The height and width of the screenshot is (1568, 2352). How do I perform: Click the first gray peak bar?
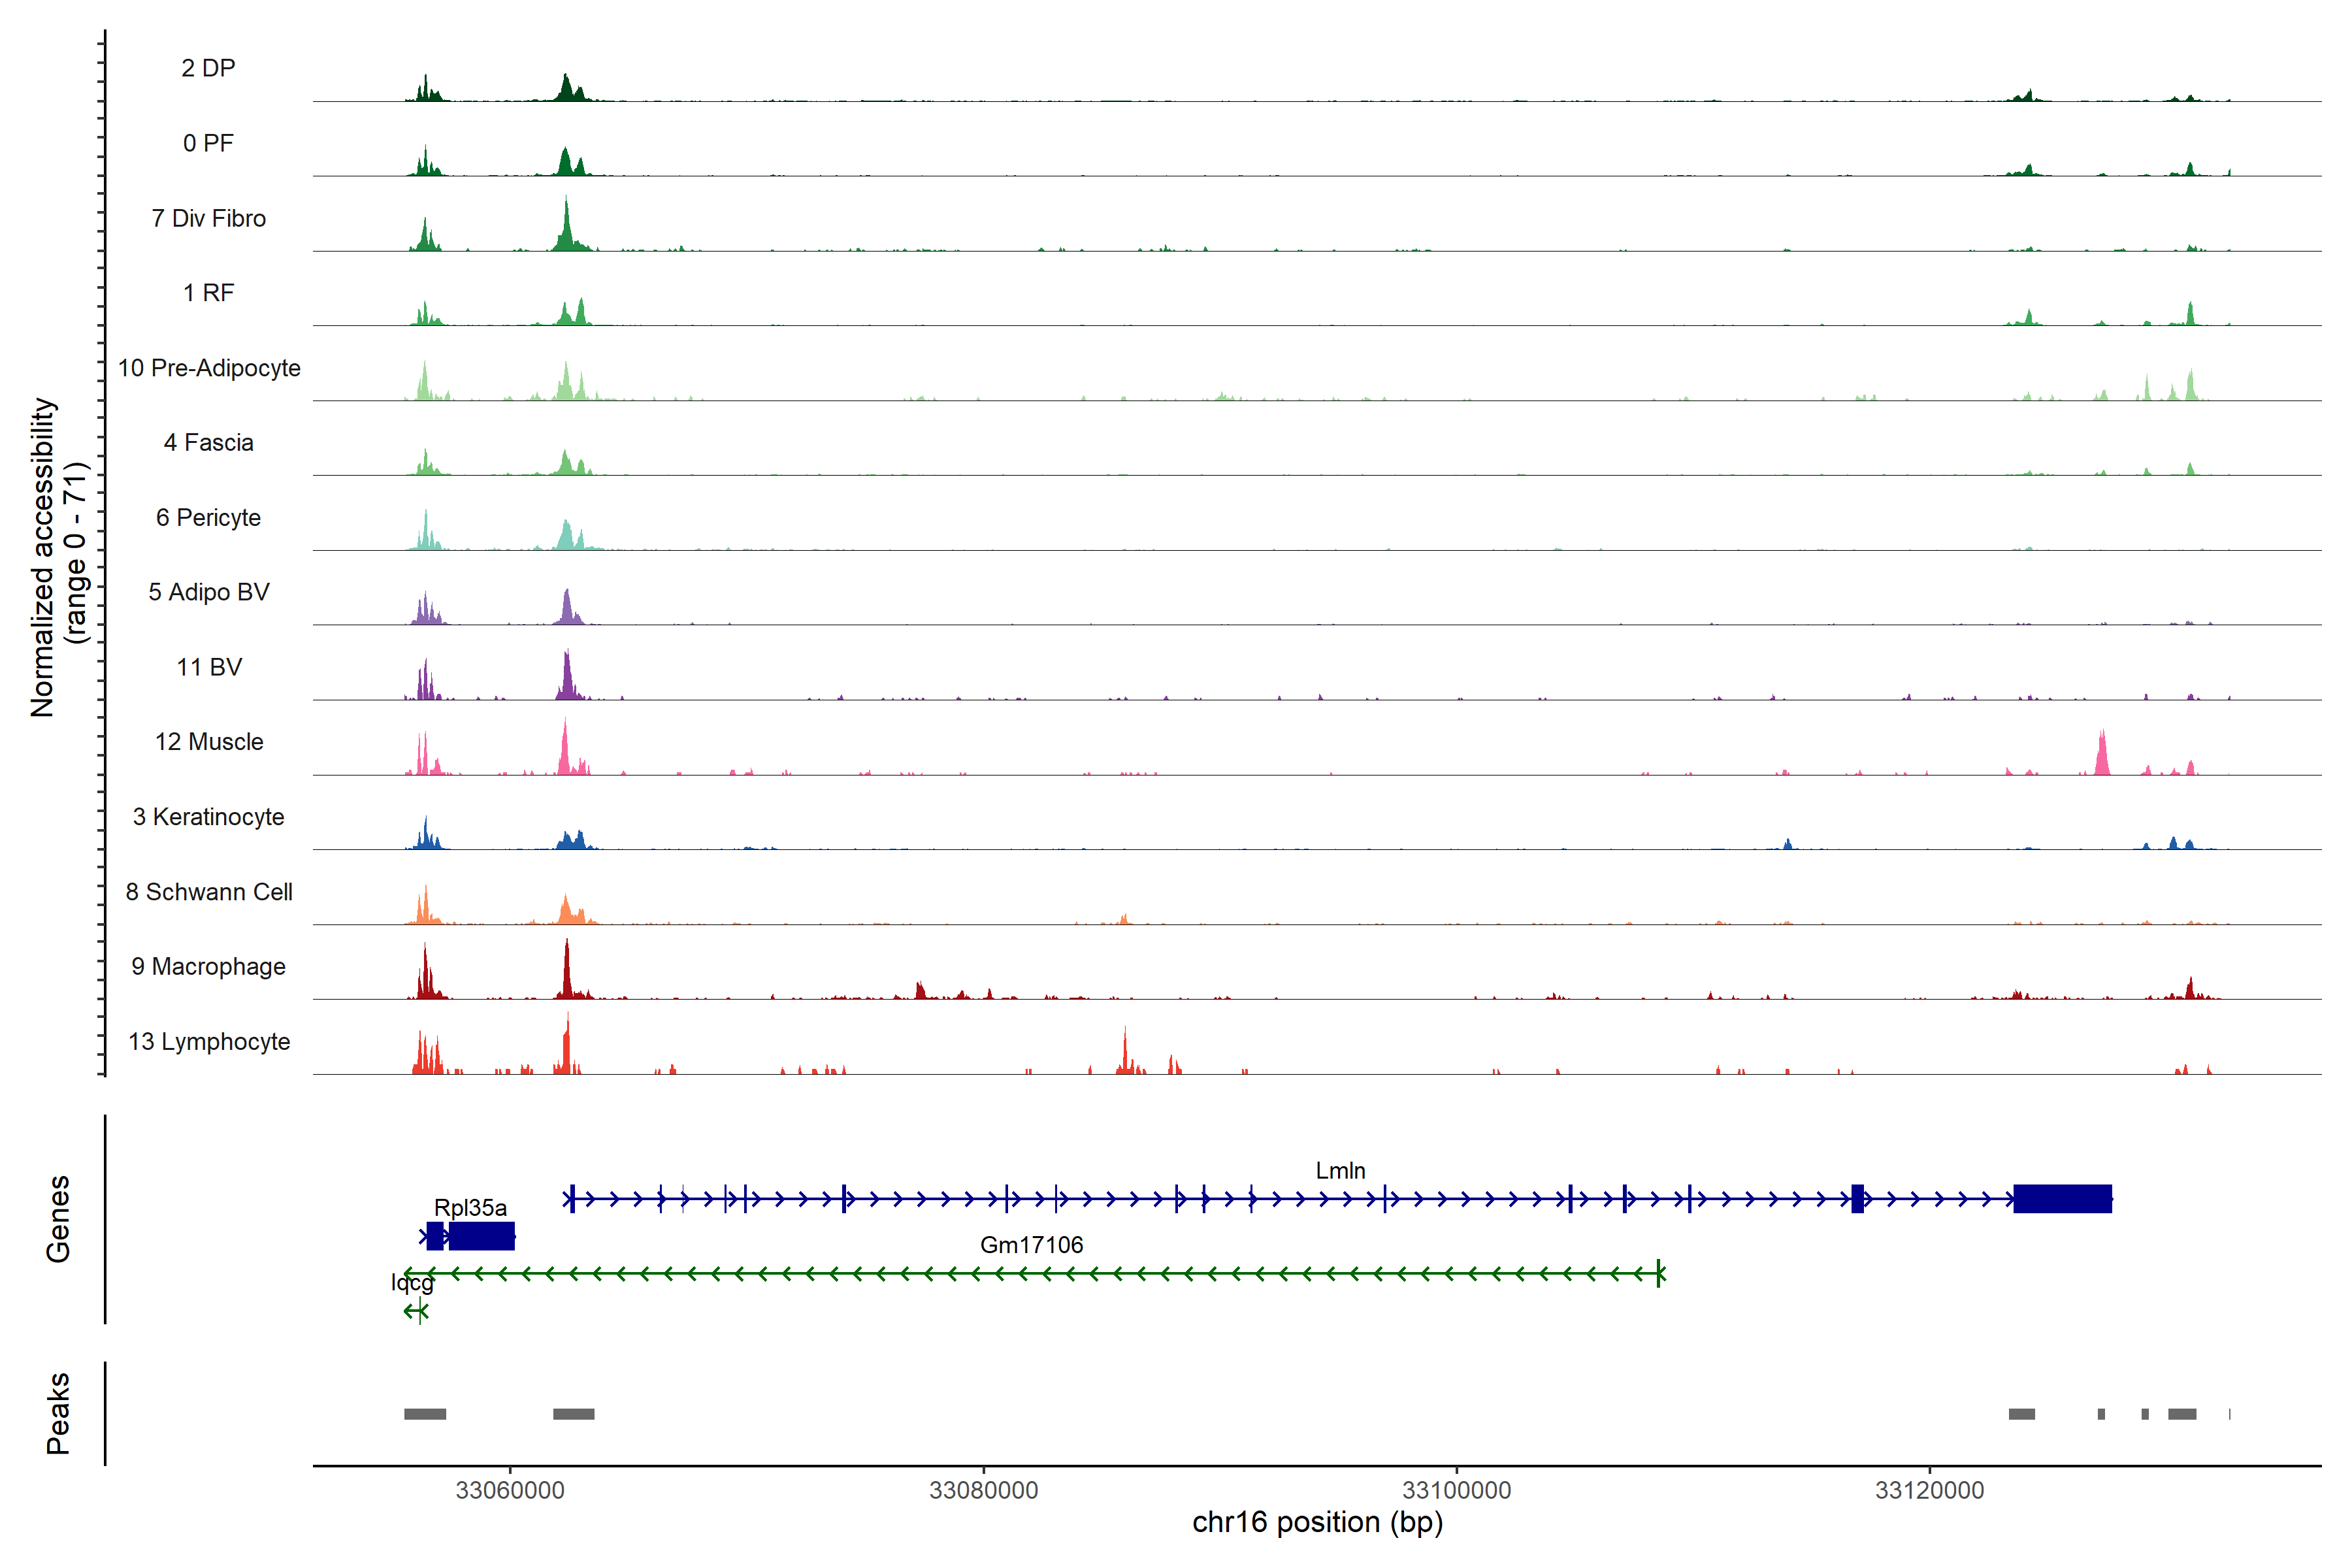click(x=425, y=1414)
